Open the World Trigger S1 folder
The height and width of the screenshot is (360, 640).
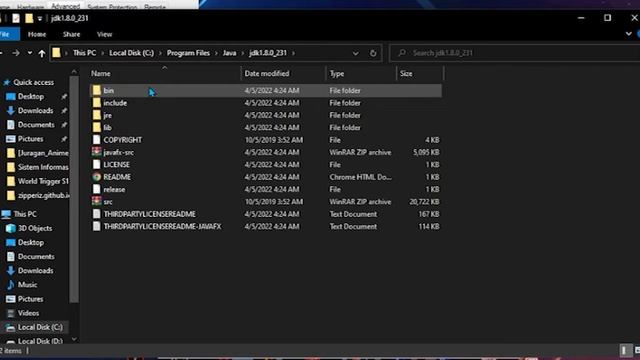click(x=43, y=181)
